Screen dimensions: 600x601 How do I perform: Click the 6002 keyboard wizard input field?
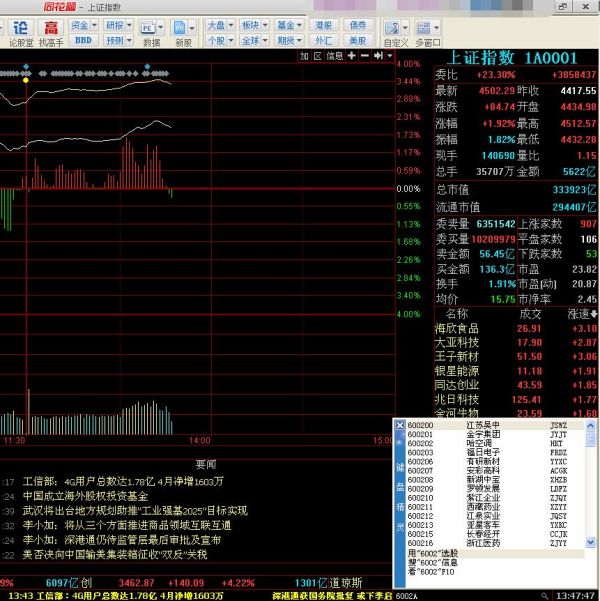[466, 596]
